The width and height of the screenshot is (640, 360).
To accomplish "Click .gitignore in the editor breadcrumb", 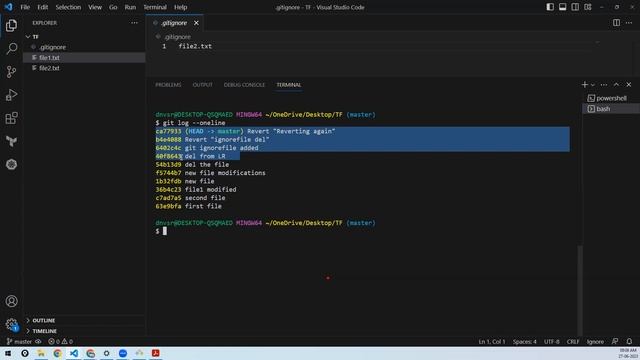I will [178, 37].
